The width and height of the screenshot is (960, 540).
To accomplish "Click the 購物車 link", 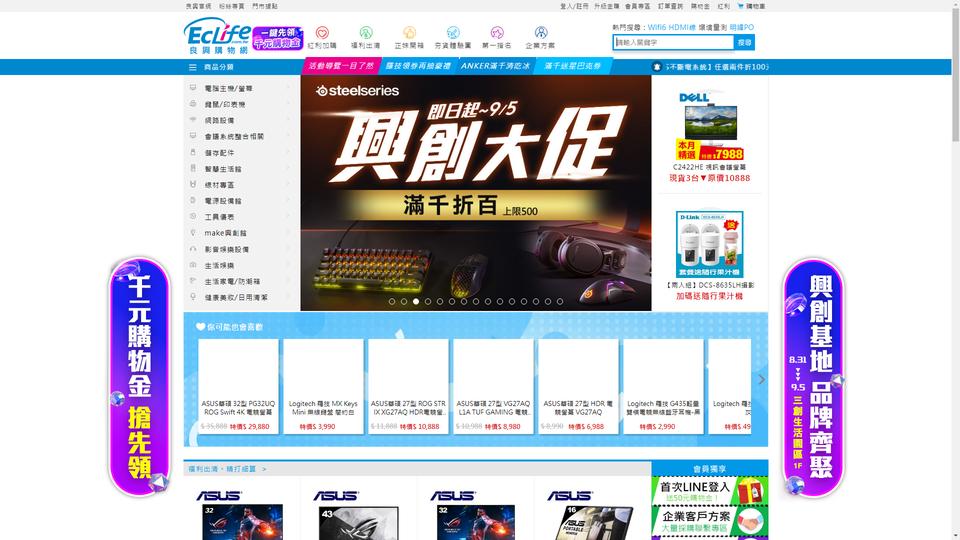I will 755,6.
